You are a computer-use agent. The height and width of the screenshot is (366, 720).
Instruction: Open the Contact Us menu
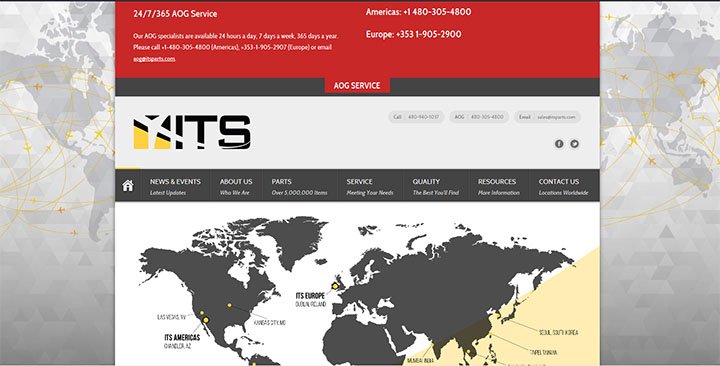(563, 186)
